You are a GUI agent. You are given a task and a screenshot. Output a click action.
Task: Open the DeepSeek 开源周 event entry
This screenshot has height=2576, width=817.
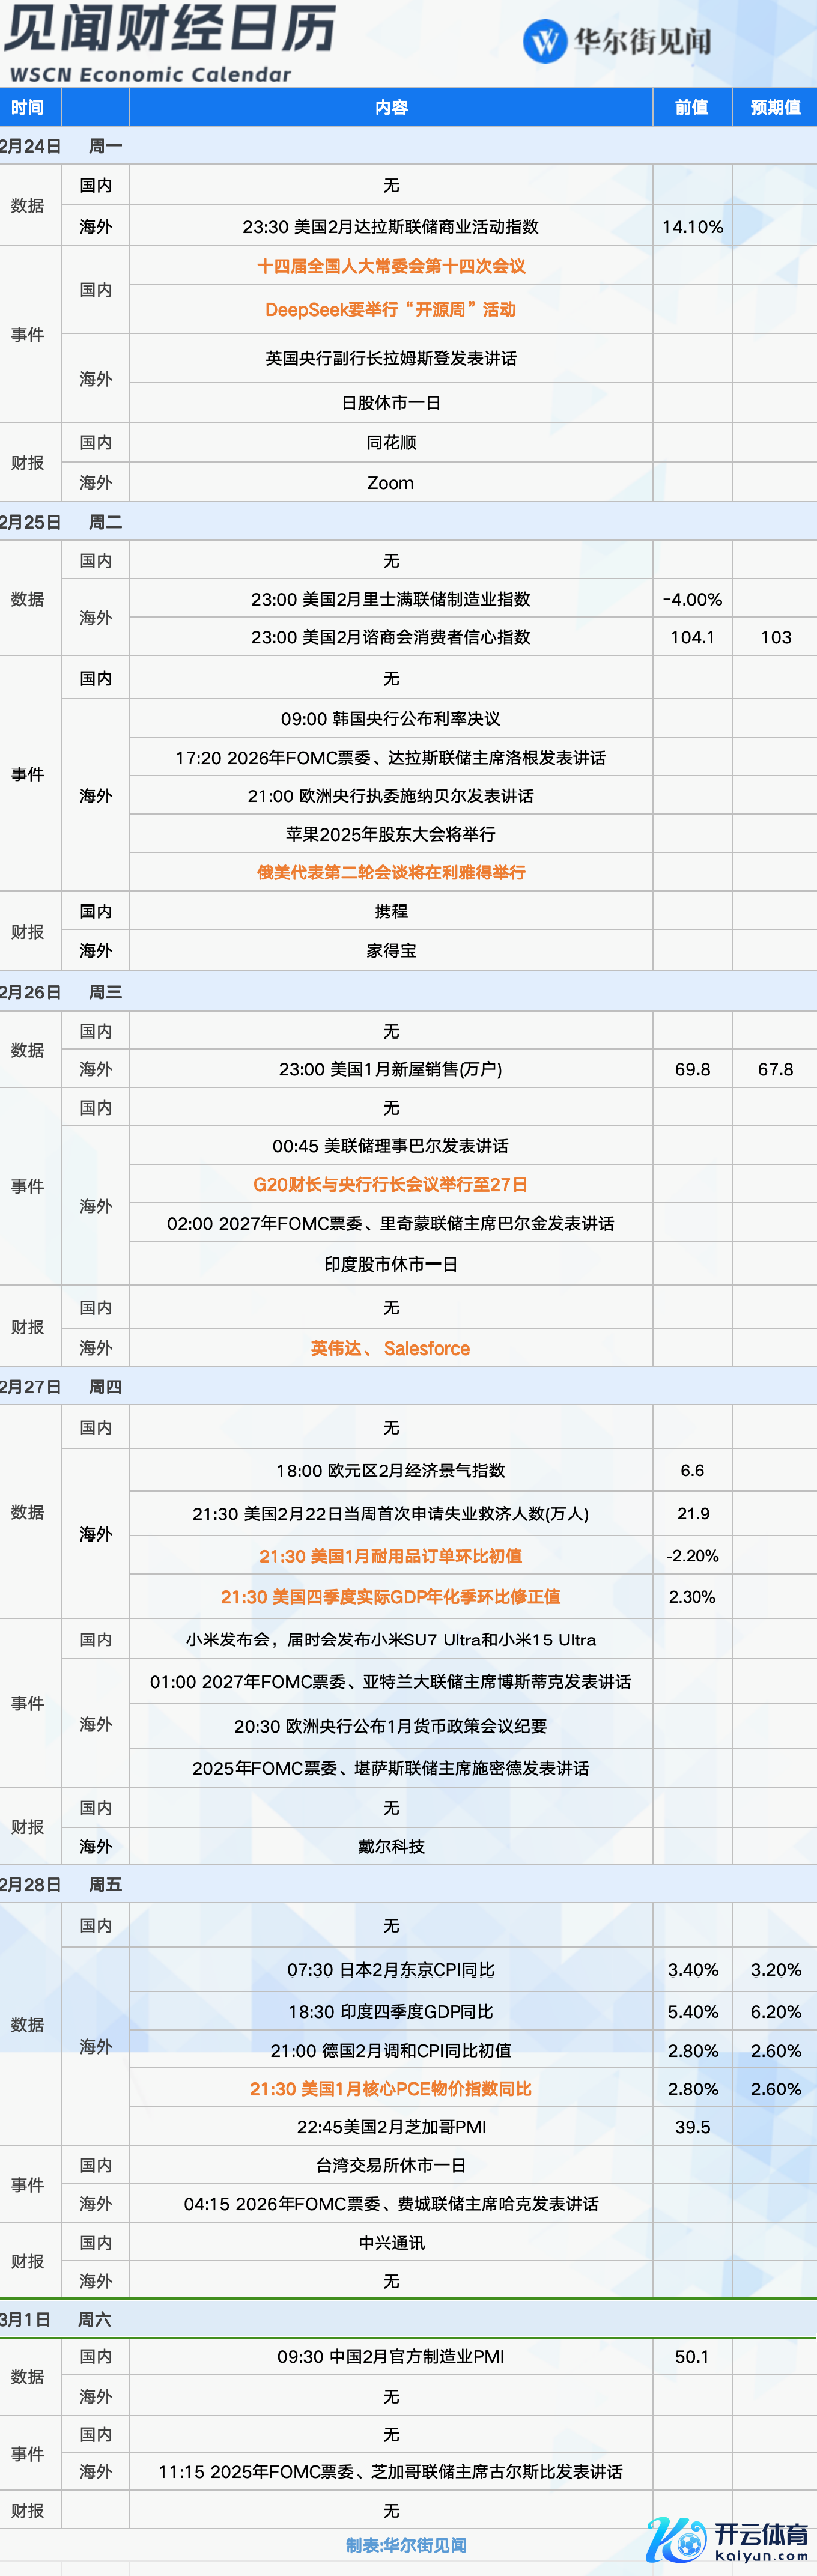click(x=390, y=310)
